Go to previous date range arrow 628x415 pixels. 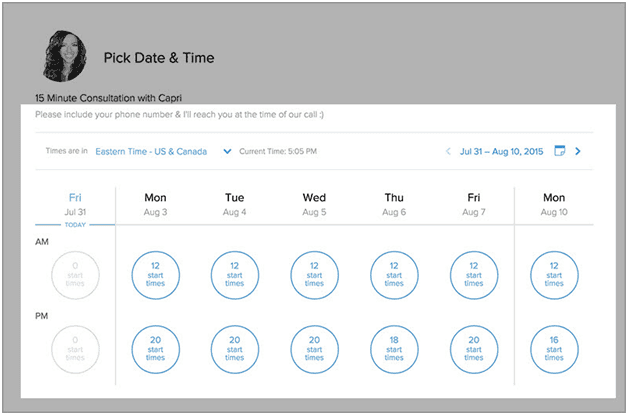pos(448,151)
